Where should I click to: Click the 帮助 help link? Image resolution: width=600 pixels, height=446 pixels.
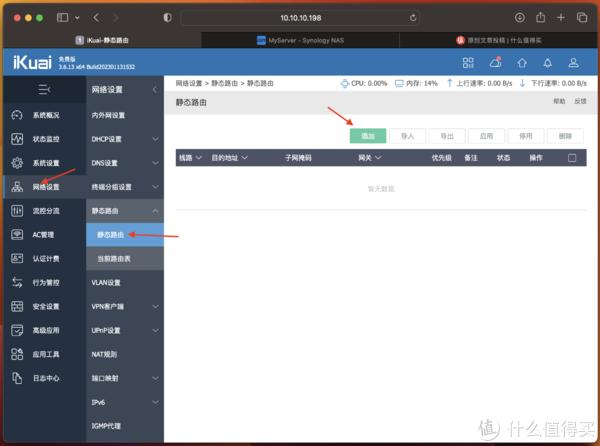pyautogui.click(x=559, y=102)
